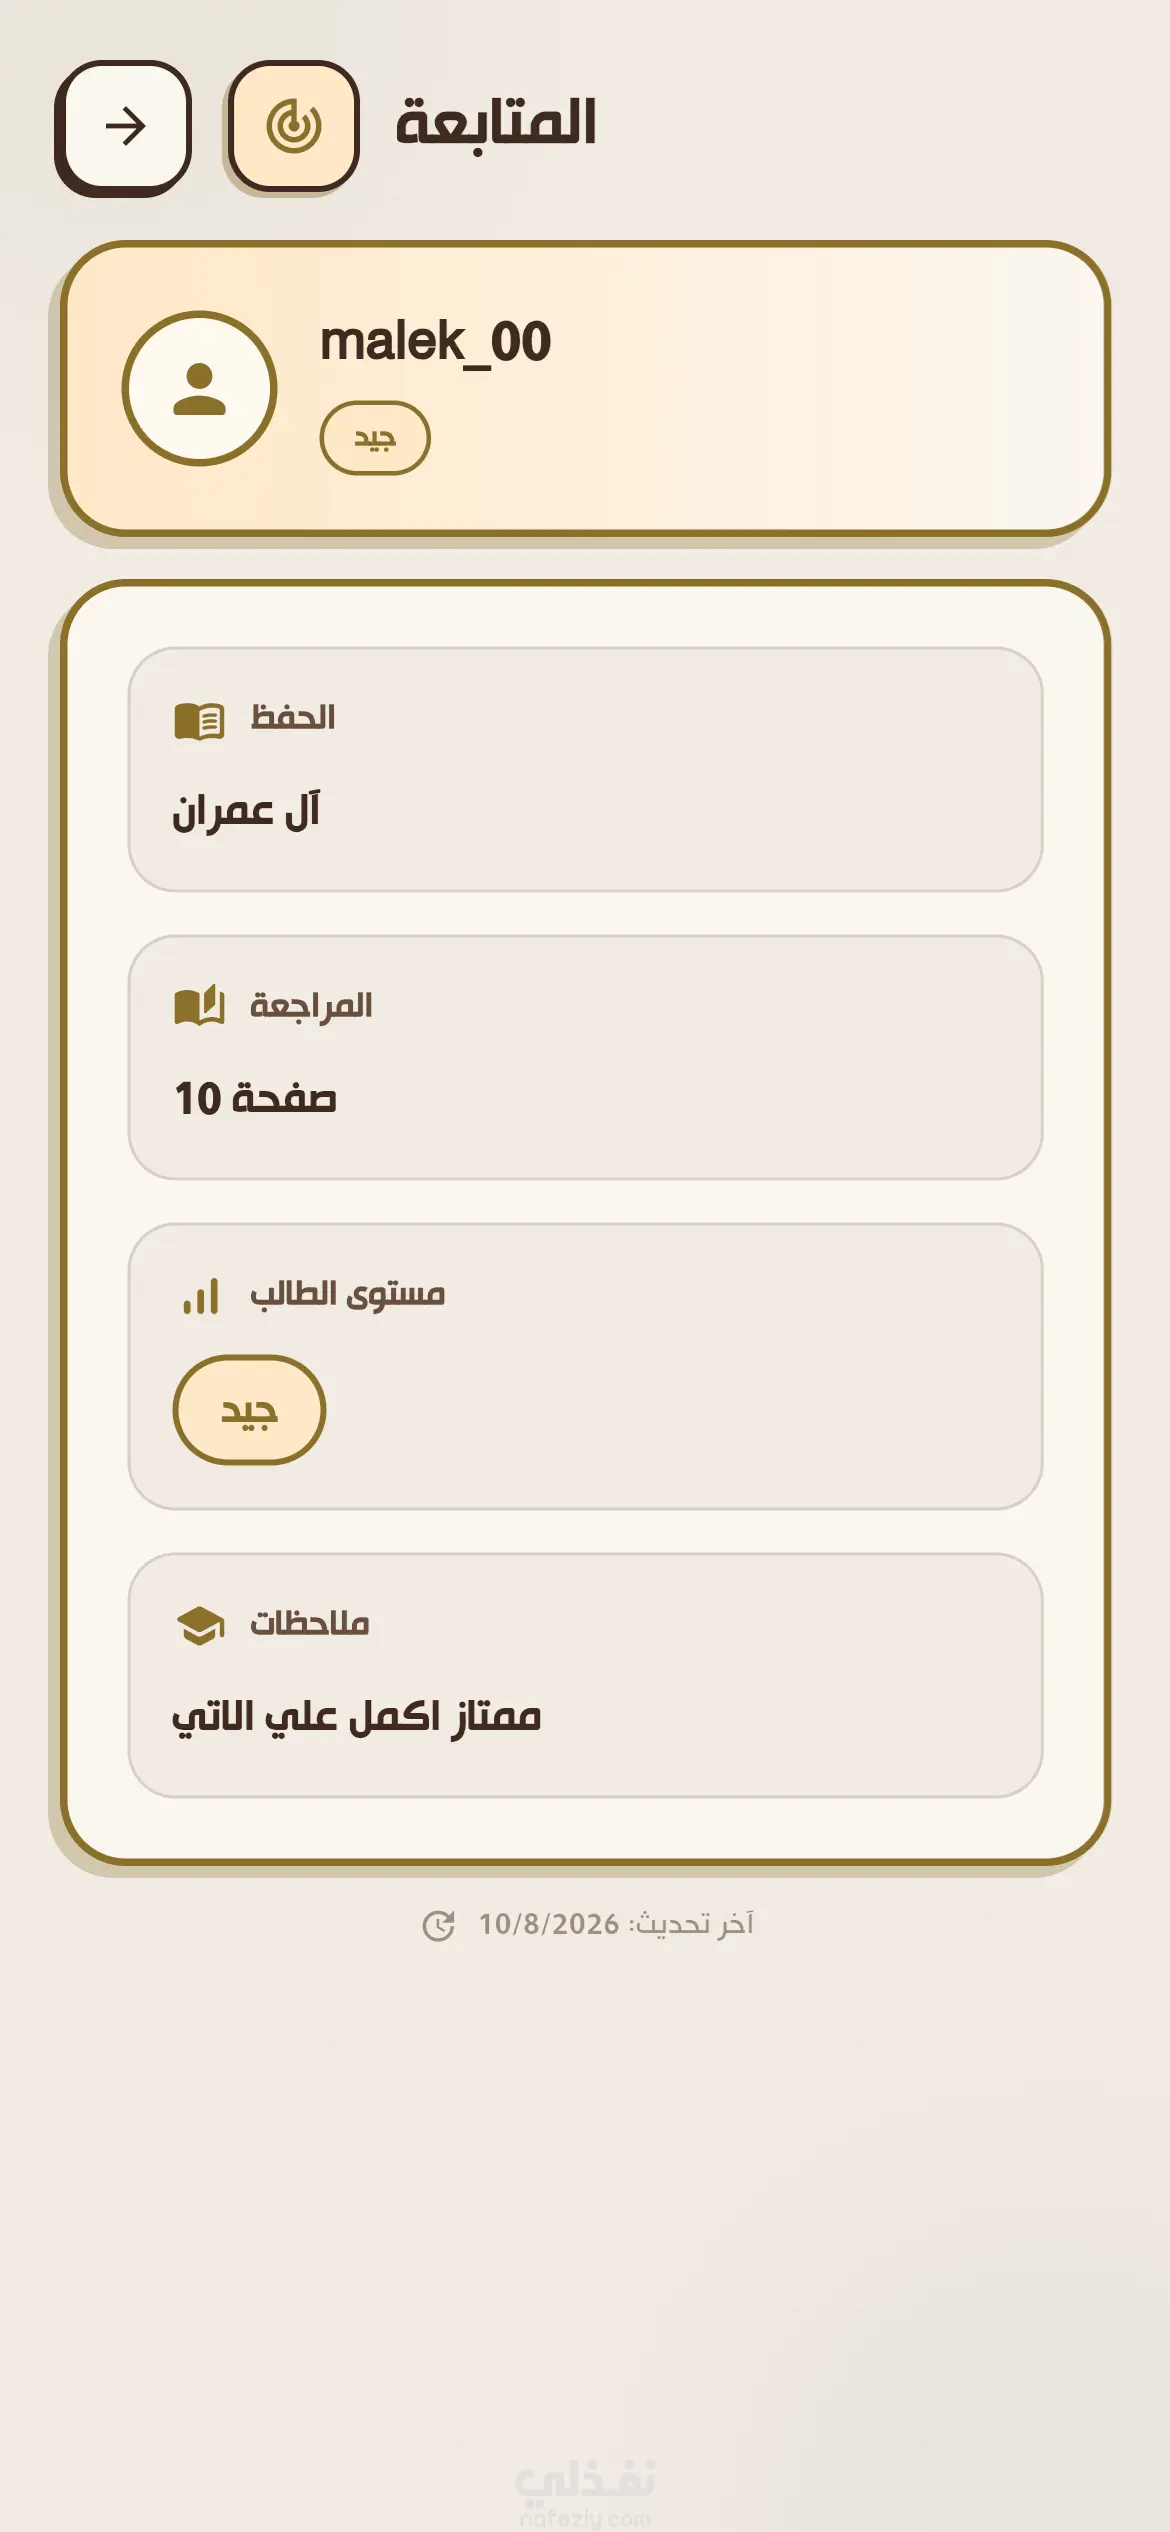
Task: Tap the bar chart icon beside مستوى الطالب
Action: tap(200, 1296)
